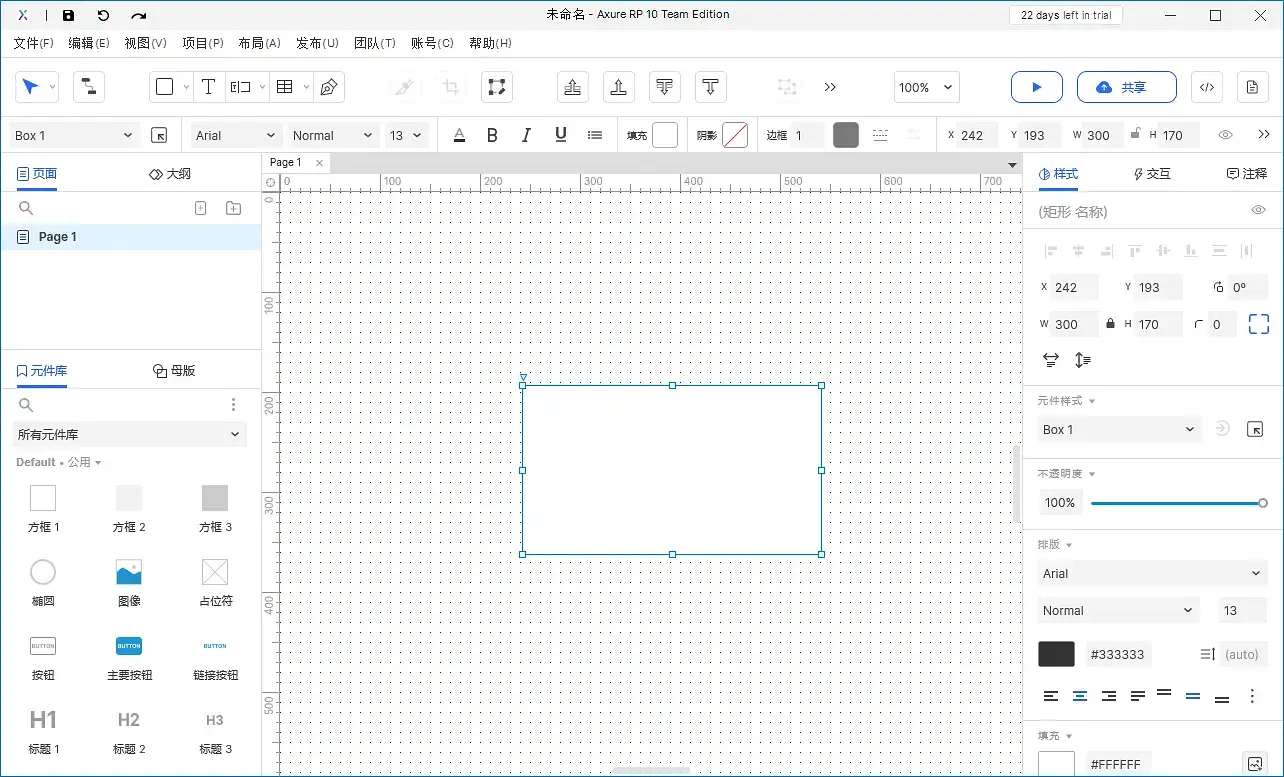Select the Pen drawing tool
The width and height of the screenshot is (1284, 777).
click(328, 87)
